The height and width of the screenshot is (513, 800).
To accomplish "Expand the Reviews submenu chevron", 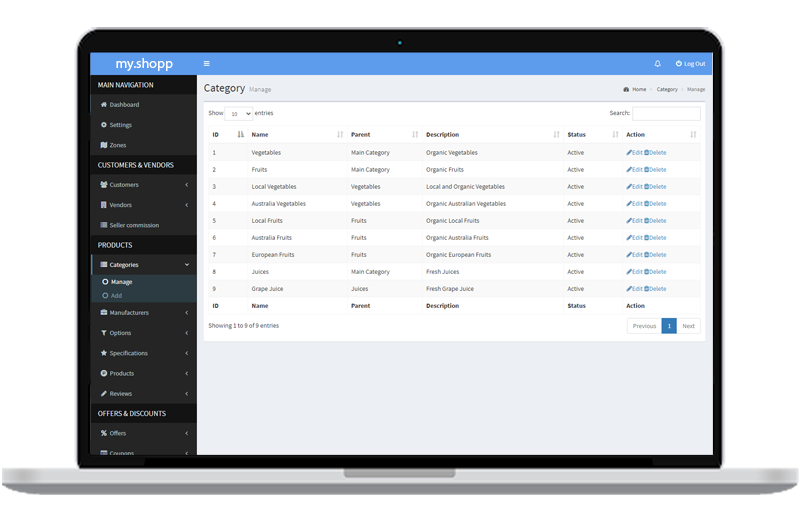I will tap(187, 394).
